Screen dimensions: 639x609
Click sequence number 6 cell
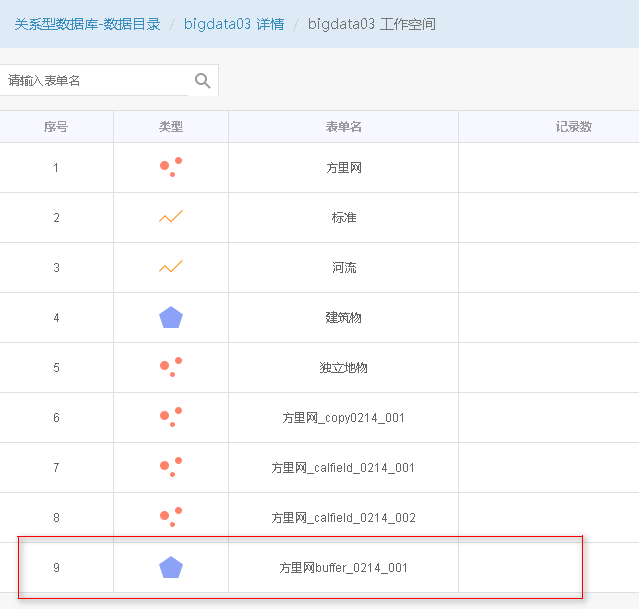click(56, 418)
